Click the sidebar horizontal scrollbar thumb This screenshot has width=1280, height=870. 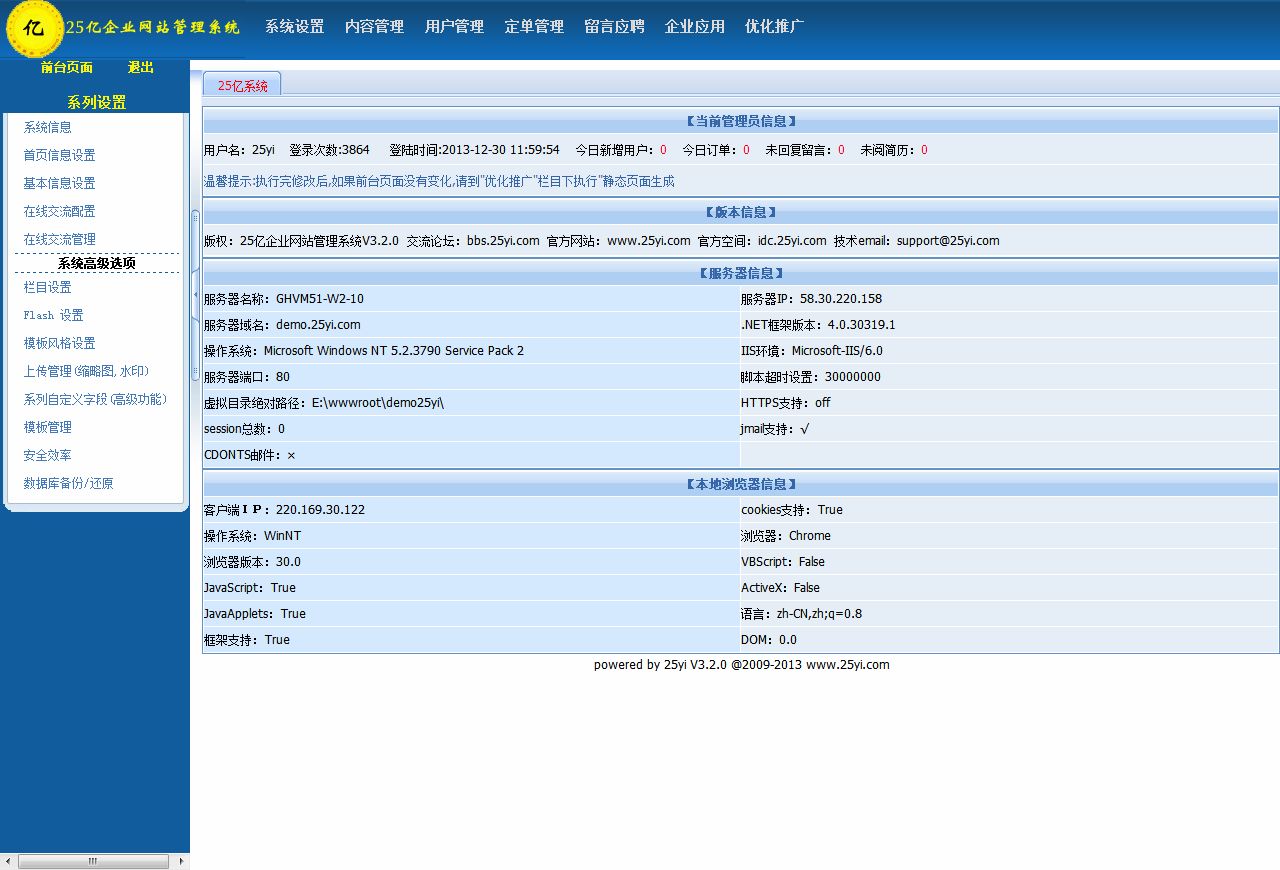pyautogui.click(x=93, y=861)
